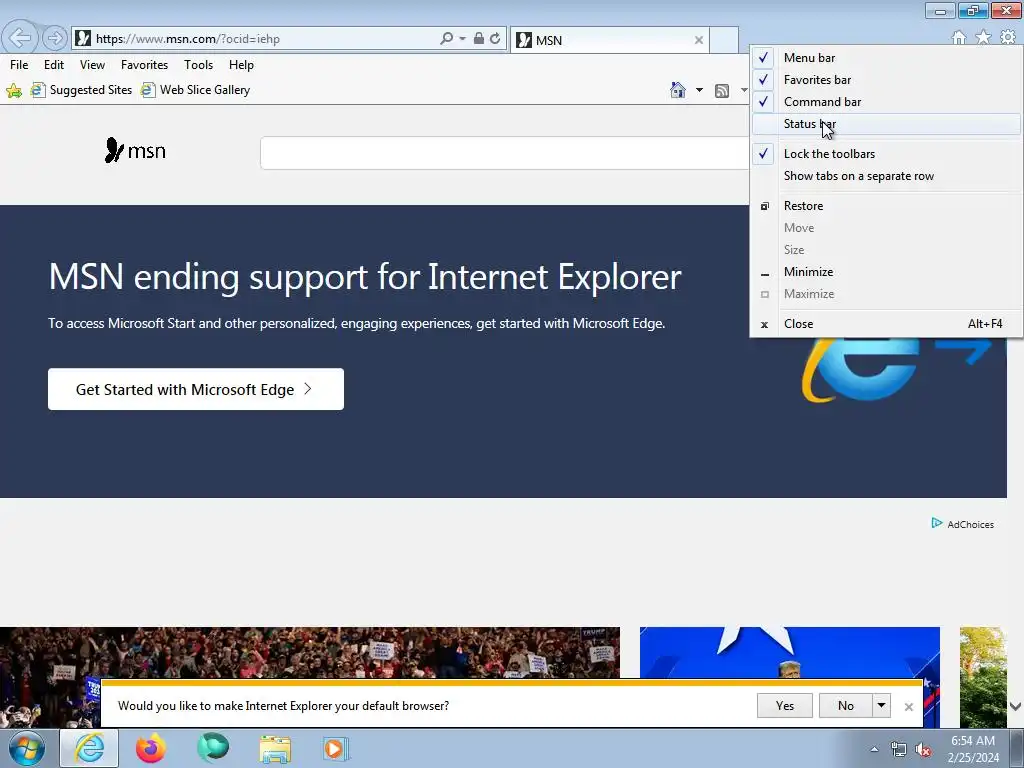
Task: Launch the teal globe app taskbar icon
Action: [x=213, y=748]
